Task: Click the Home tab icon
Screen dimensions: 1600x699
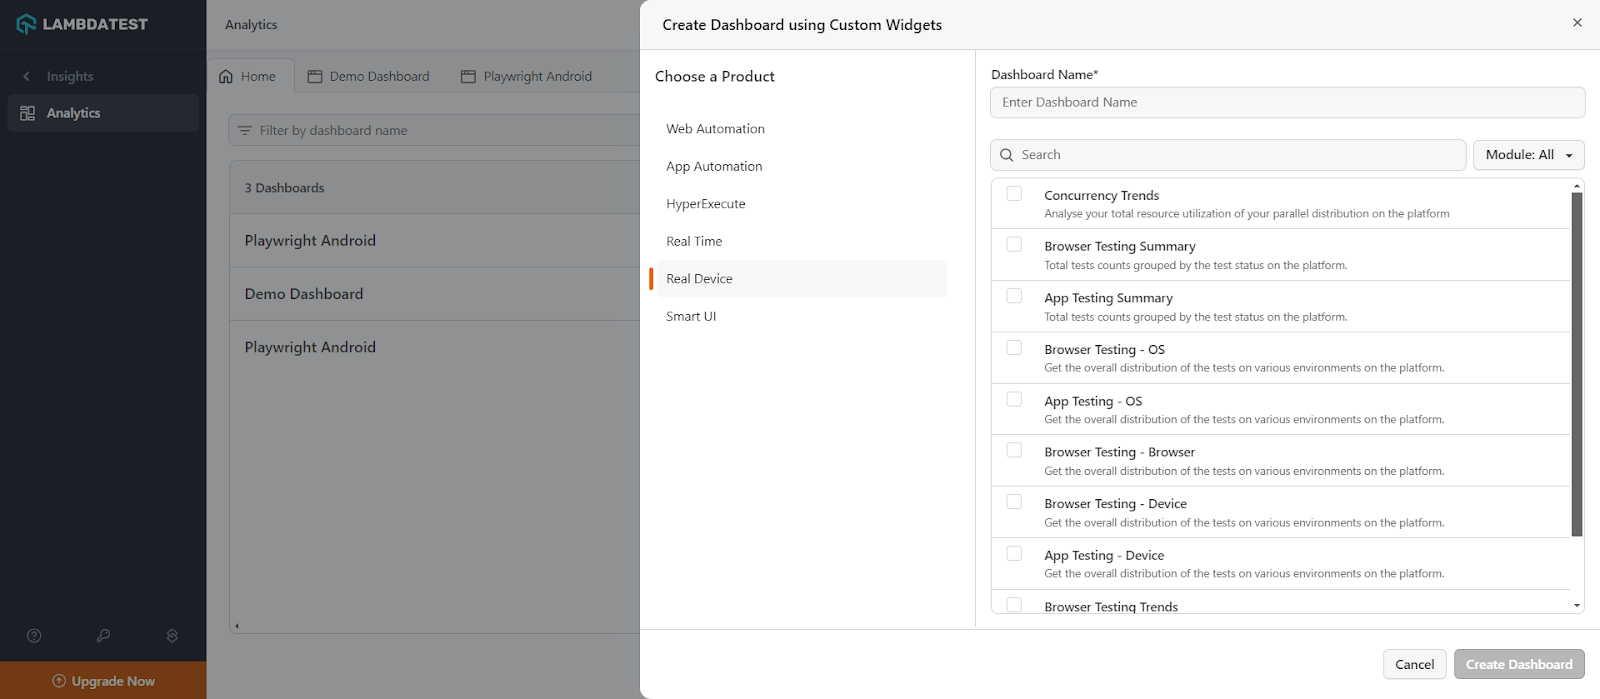Action: point(226,76)
